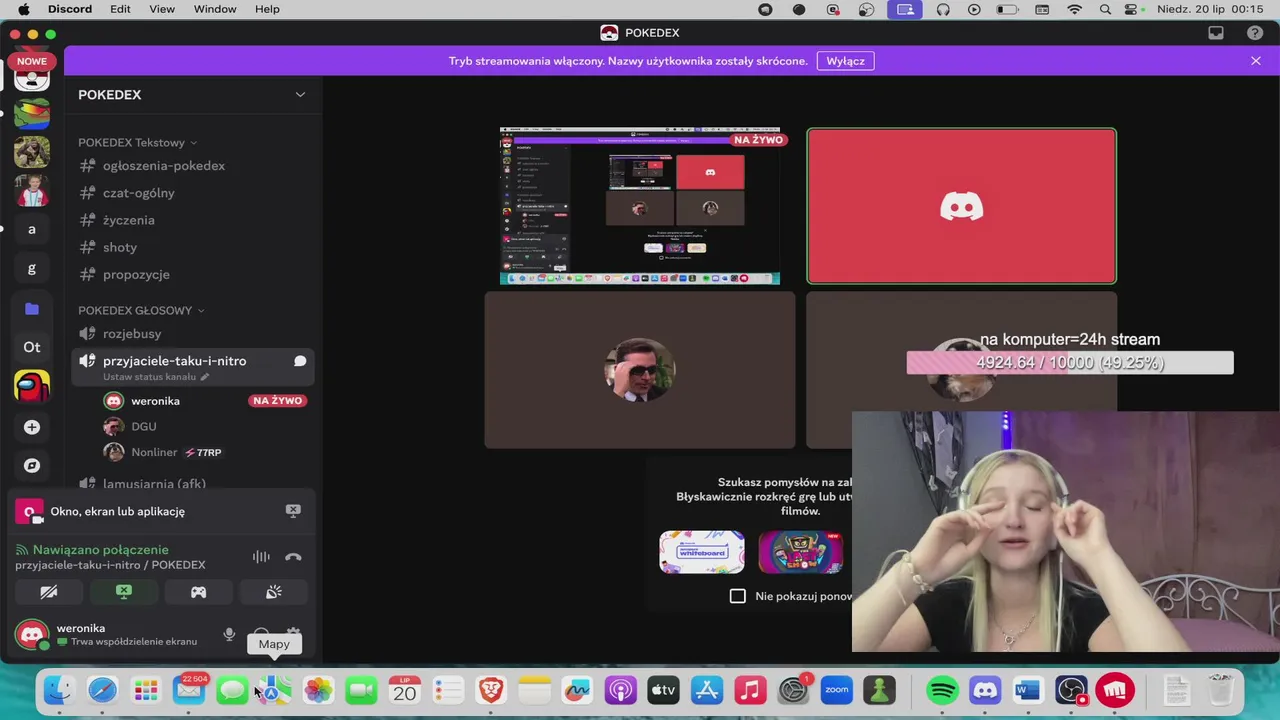Collapse the POKEDEX Tekstowy category
The height and width of the screenshot is (720, 1280).
(138, 142)
